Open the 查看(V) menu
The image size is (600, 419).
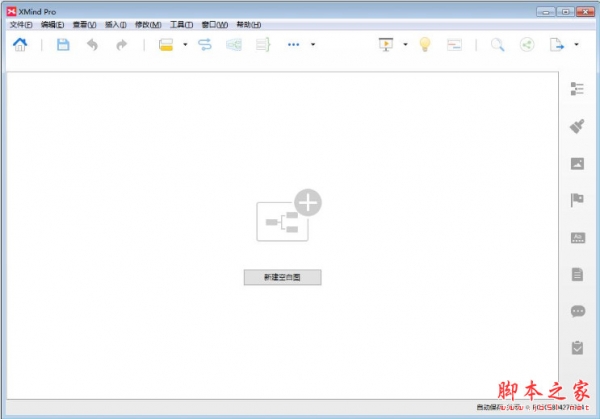point(84,25)
